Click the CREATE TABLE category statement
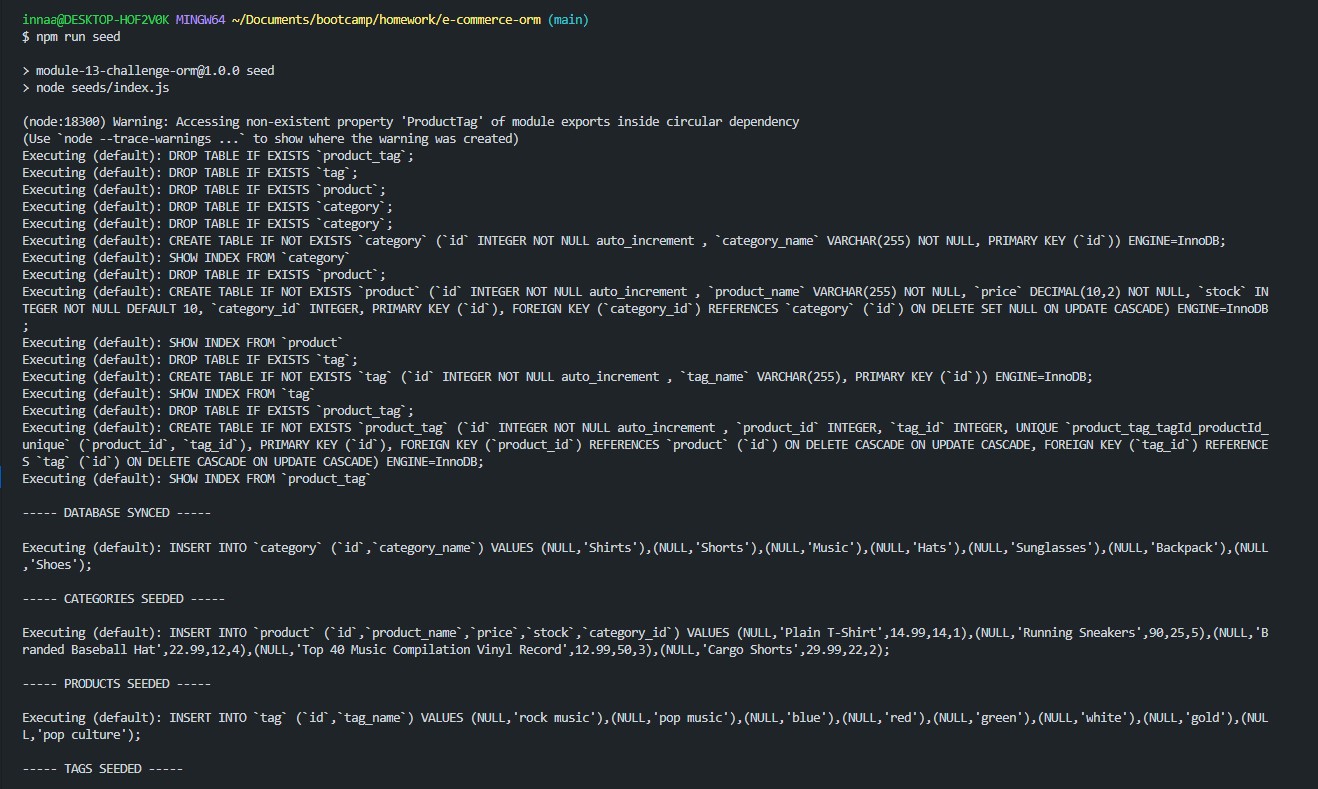Image resolution: width=1318 pixels, height=789 pixels. [x=624, y=241]
